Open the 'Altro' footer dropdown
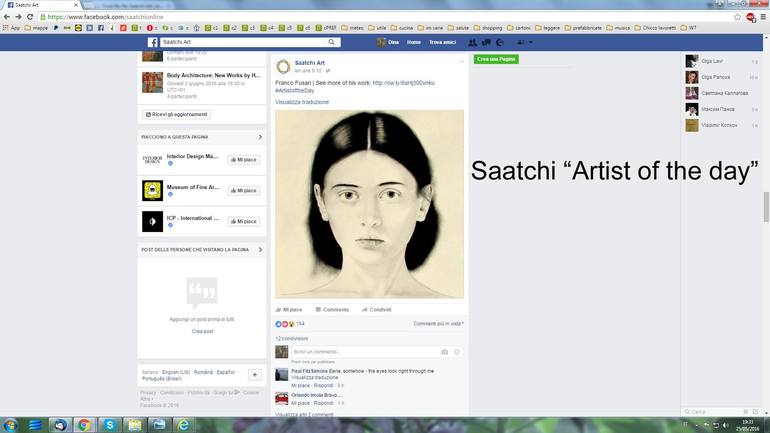This screenshot has height=433, width=770. pos(146,399)
